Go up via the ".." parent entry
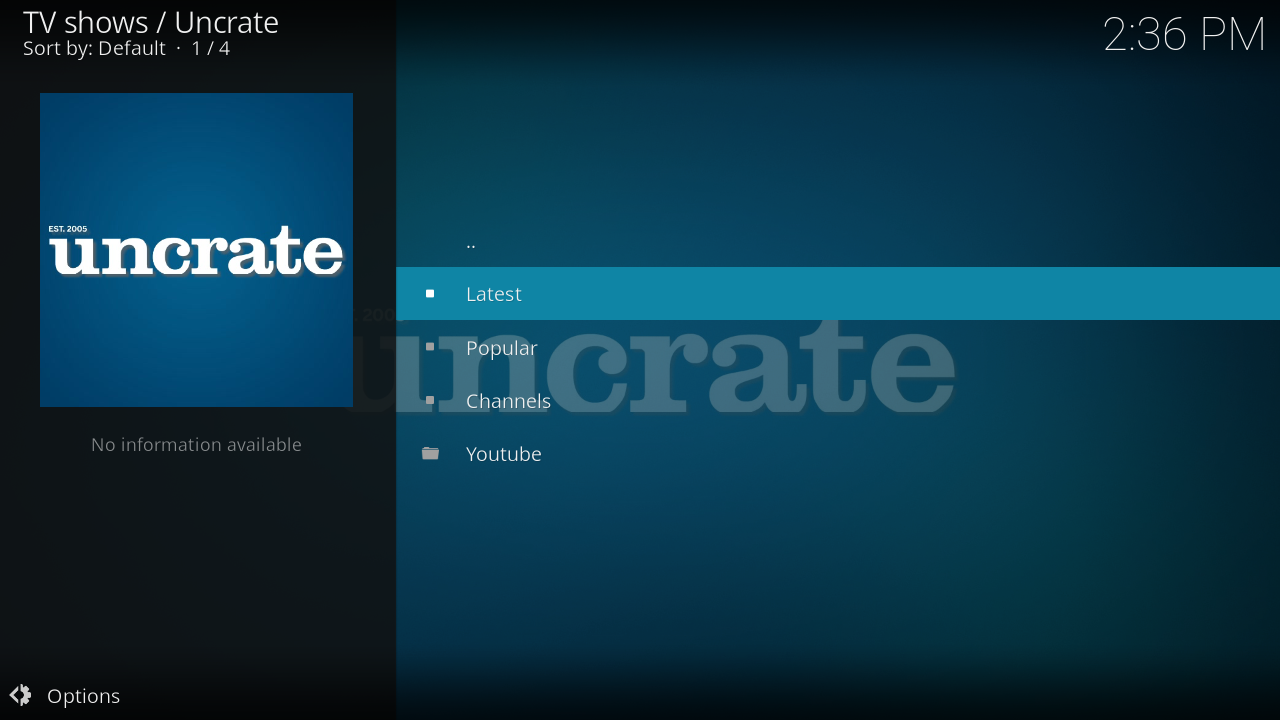The height and width of the screenshot is (720, 1280). [x=471, y=242]
